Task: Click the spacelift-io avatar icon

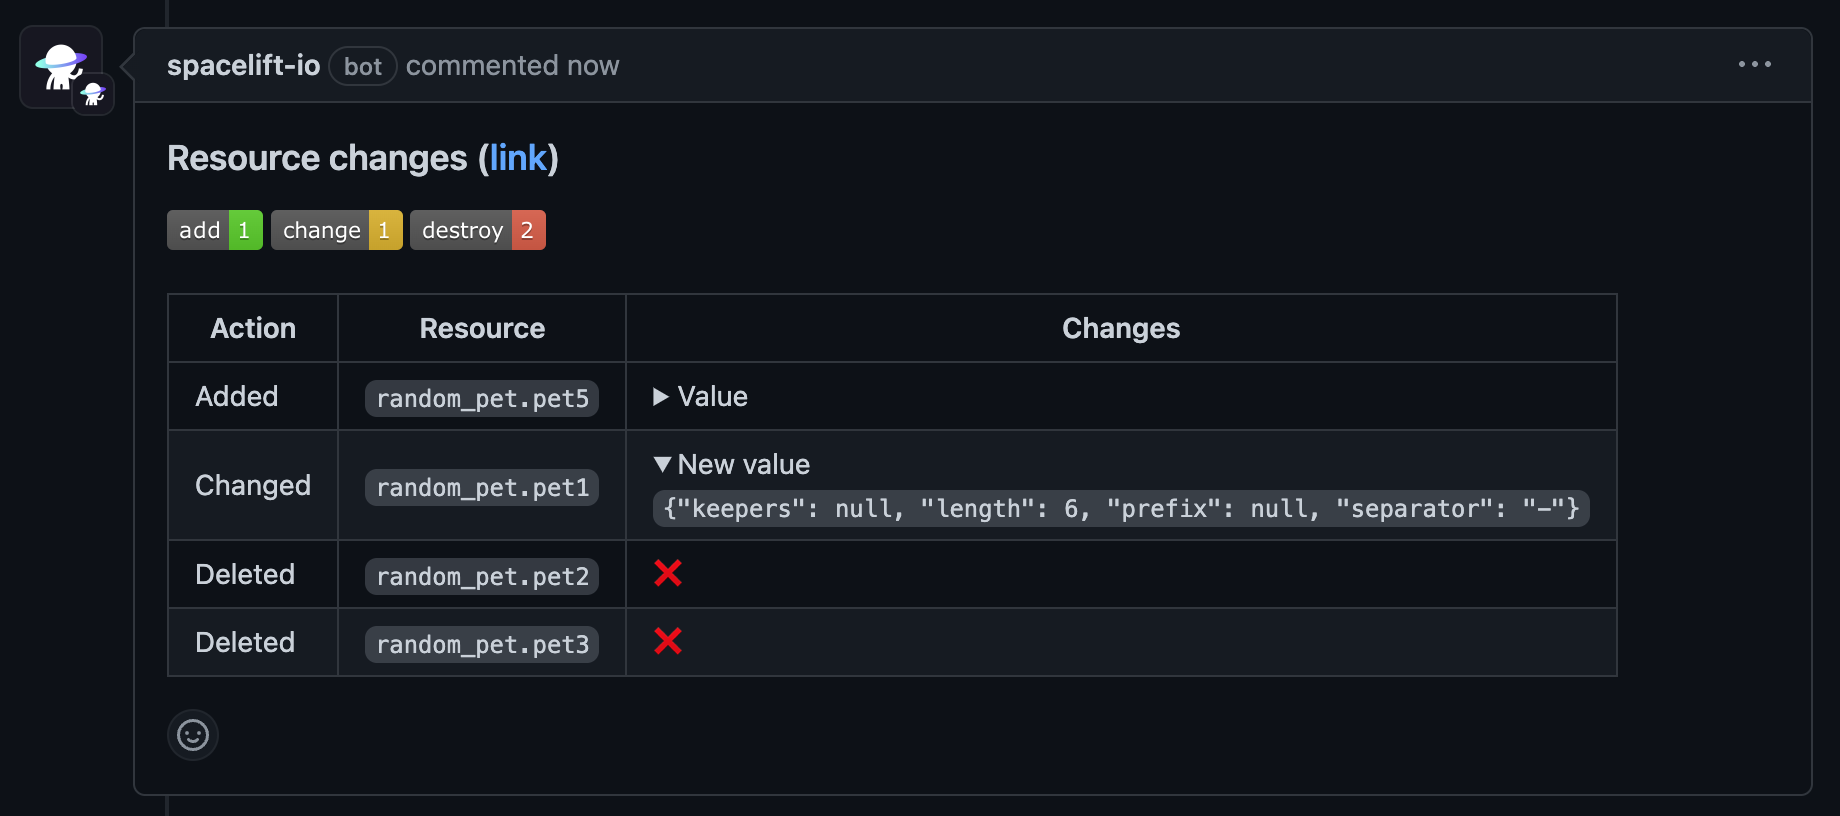Action: click(61, 67)
